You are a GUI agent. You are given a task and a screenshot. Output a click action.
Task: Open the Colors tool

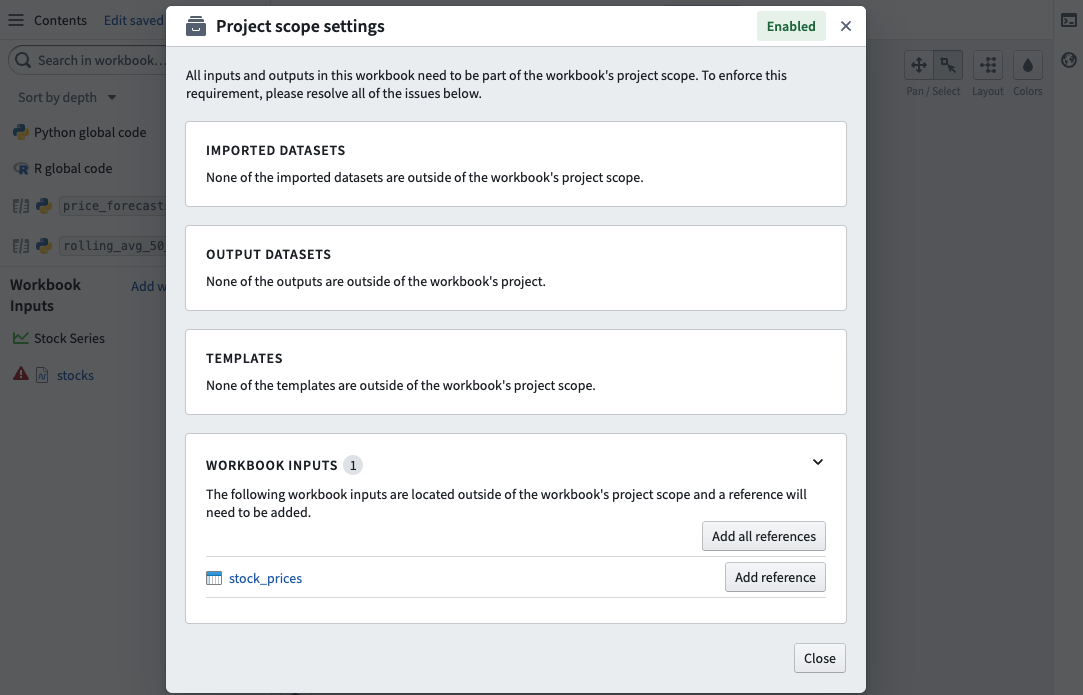(1028, 66)
